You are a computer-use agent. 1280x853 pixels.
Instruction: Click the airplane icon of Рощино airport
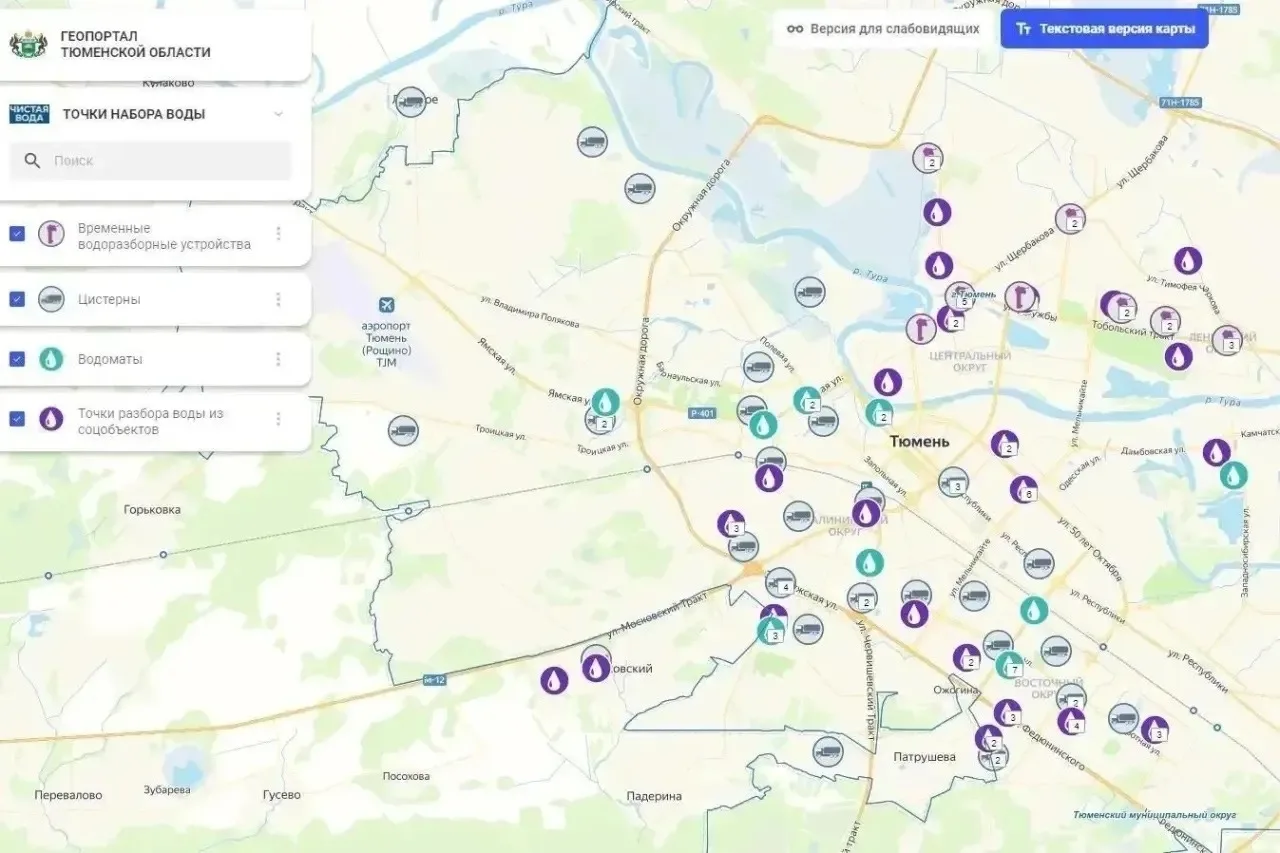386,305
